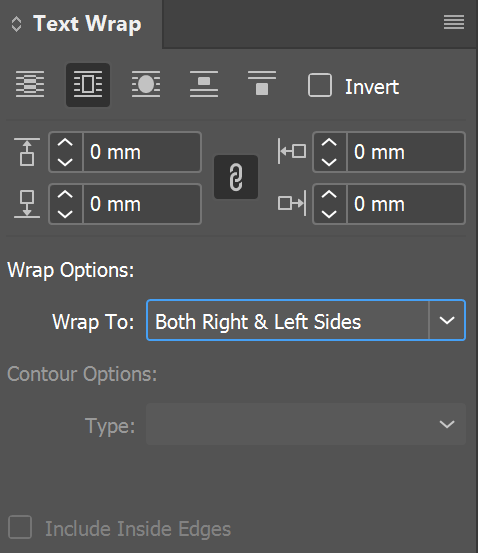Select the No text wrap icon
The width and height of the screenshot is (478, 553).
click(30, 84)
